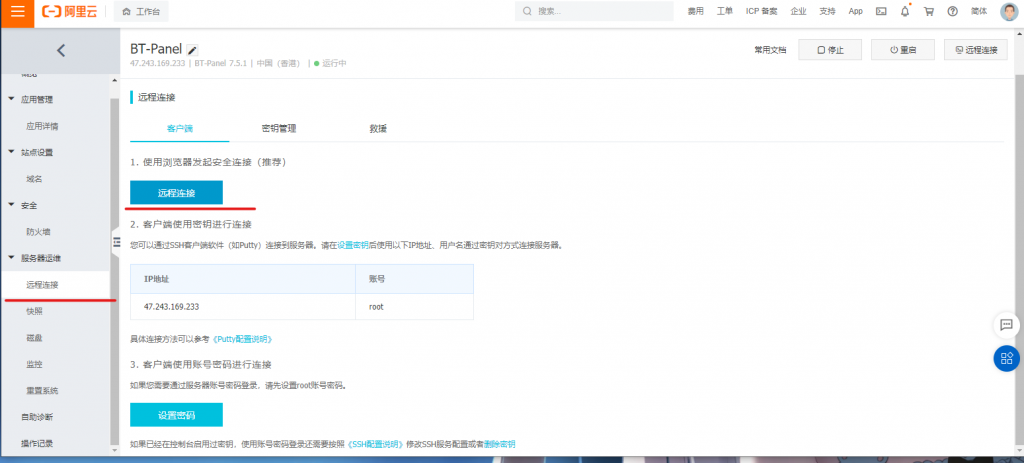Open the chat bubble feedback widget
This screenshot has width=1024, height=463.
[1006, 325]
